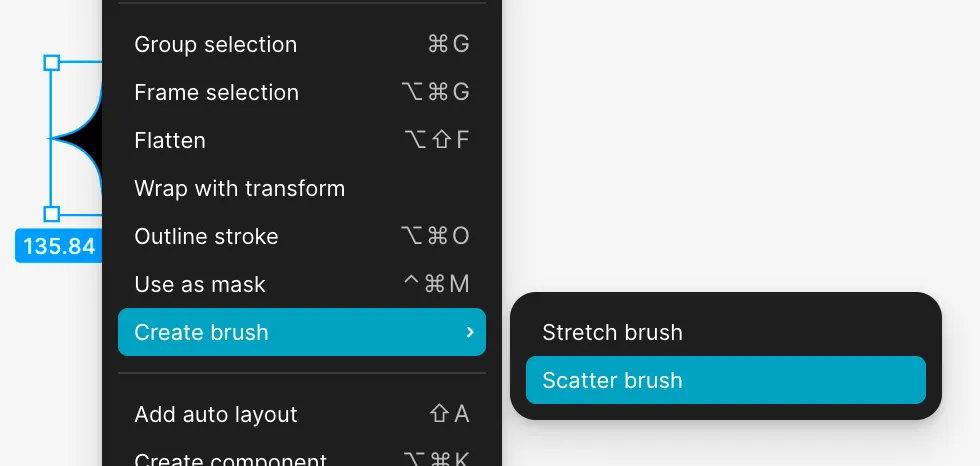Choose Create component menu entry
The height and width of the screenshot is (466, 980).
click(x=230, y=460)
